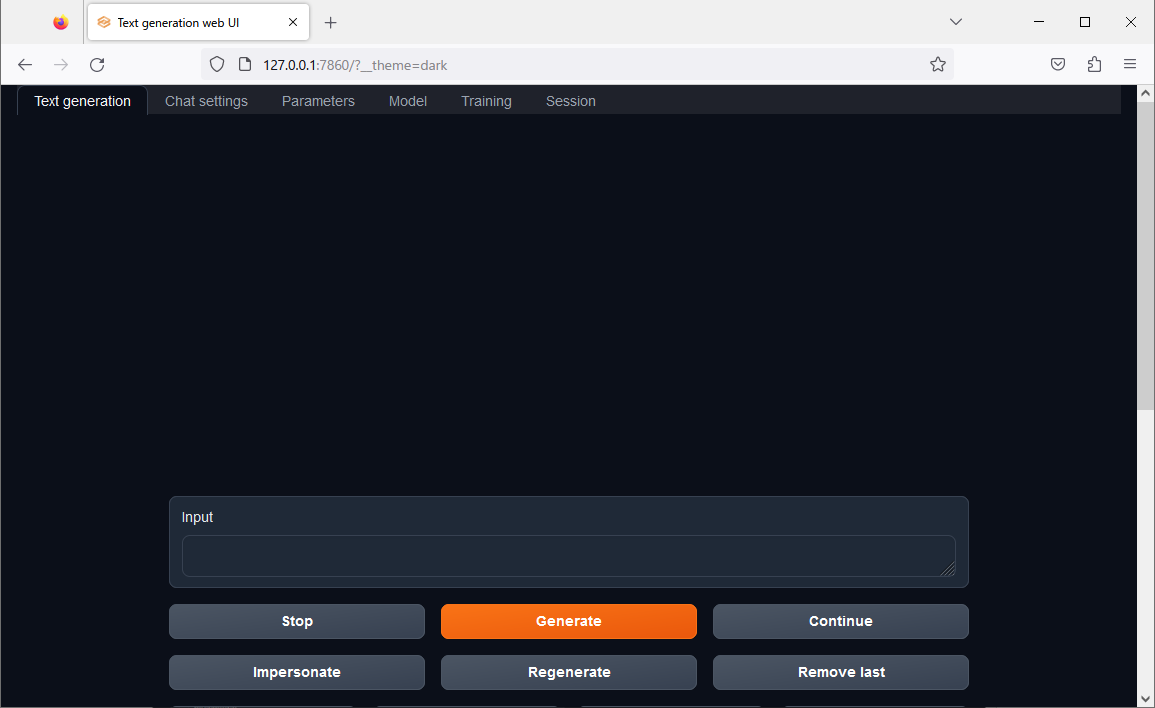
Task: Open the Chat settings tab
Action: [206, 101]
